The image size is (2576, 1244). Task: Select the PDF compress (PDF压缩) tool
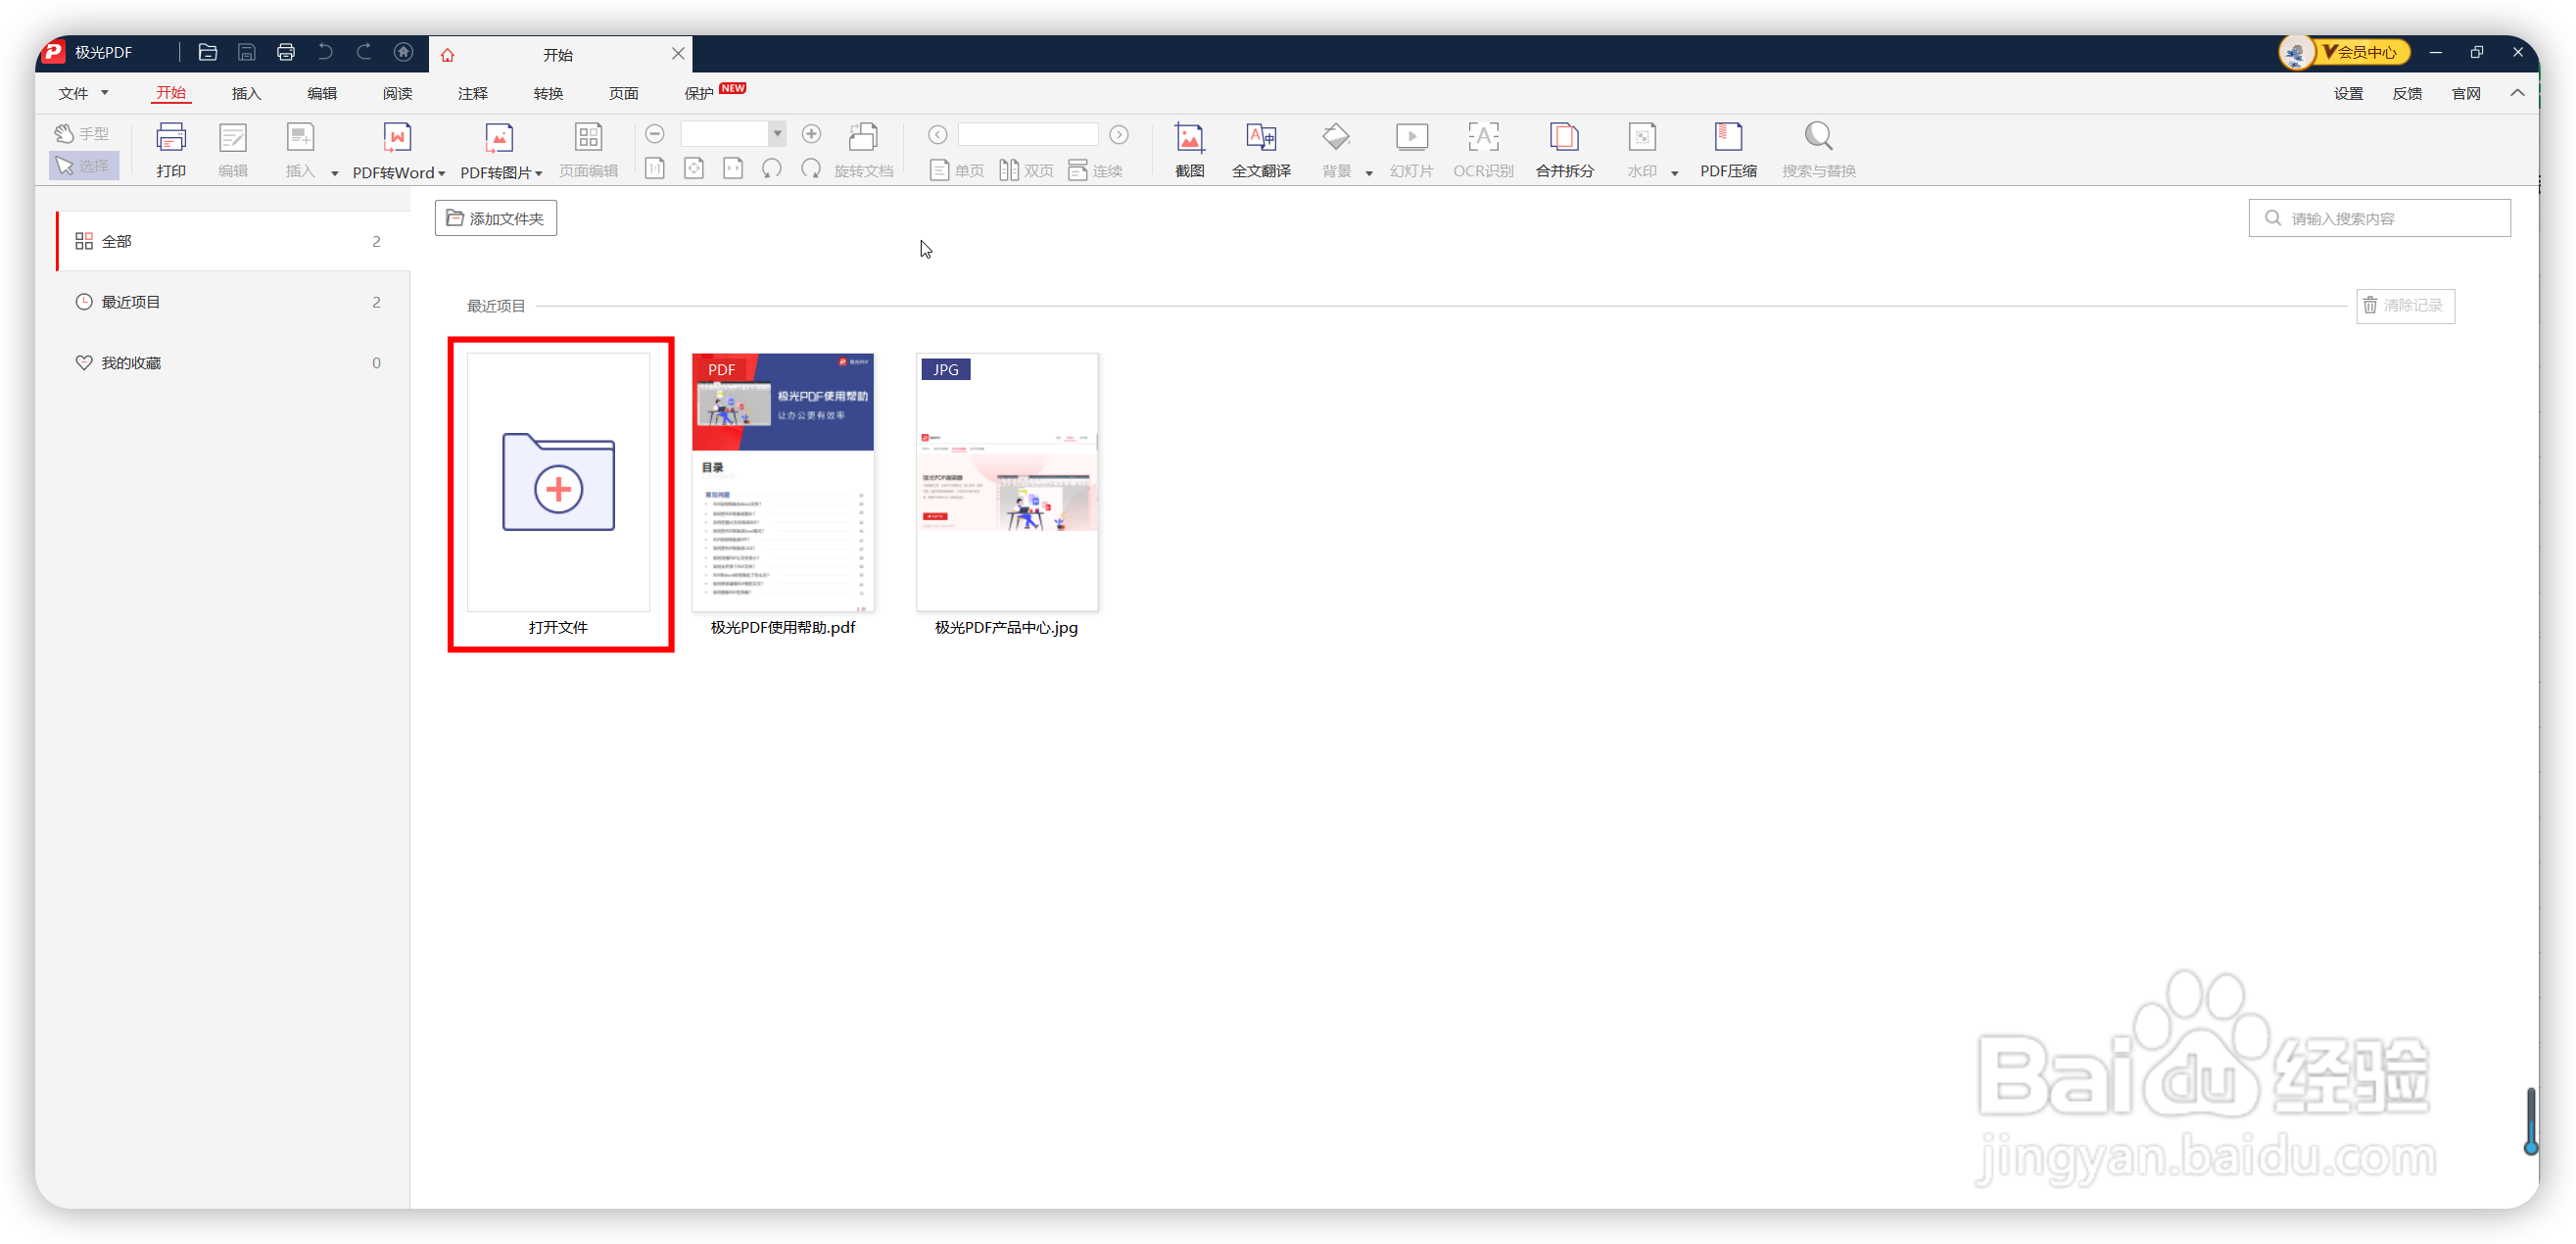point(1728,138)
